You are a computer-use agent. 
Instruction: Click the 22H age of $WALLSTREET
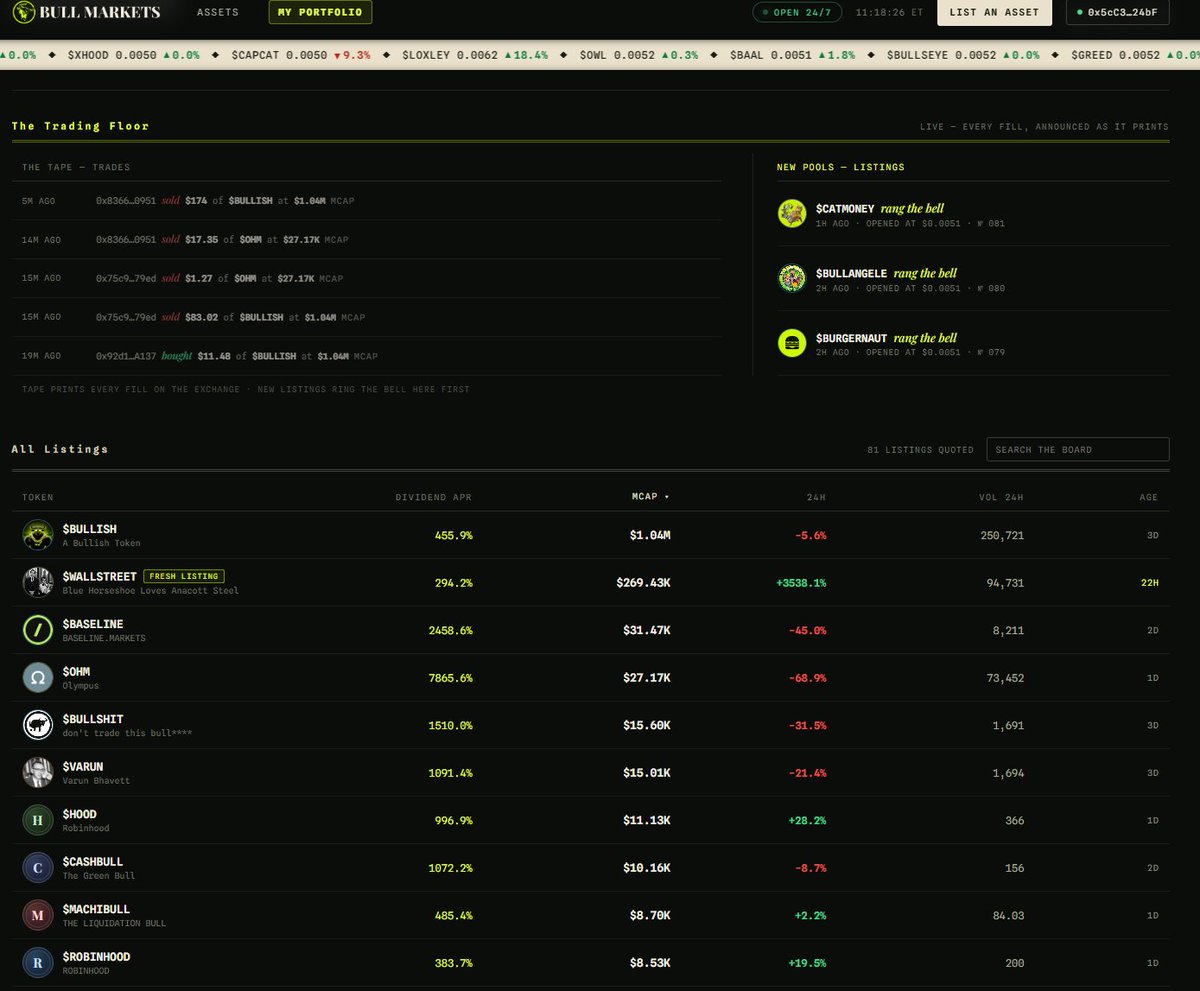(x=1149, y=582)
